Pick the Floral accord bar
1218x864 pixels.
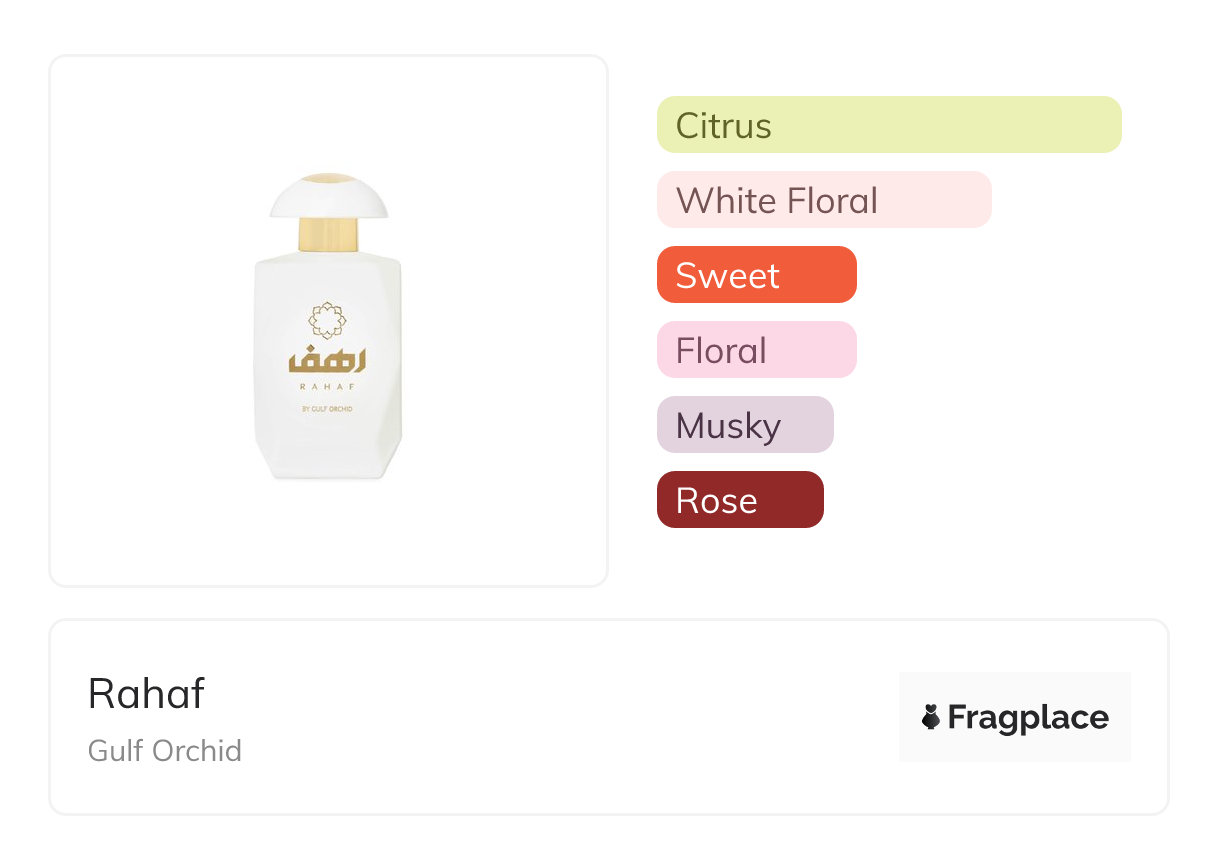click(756, 350)
